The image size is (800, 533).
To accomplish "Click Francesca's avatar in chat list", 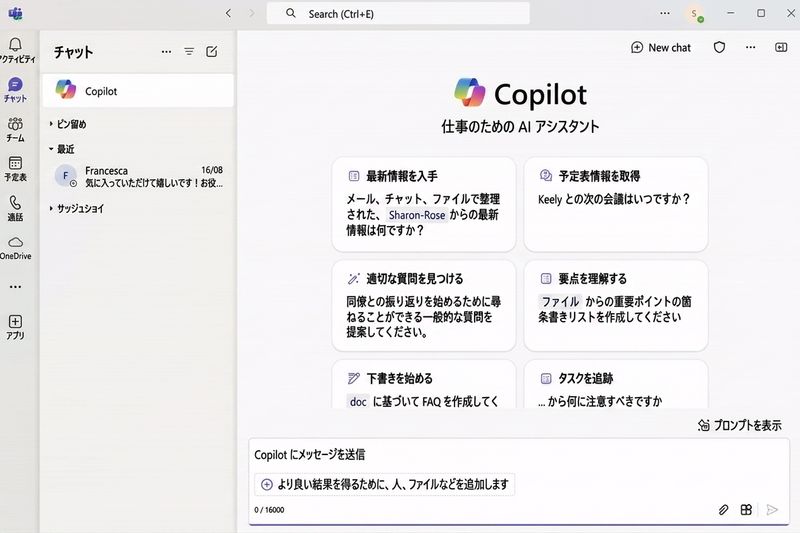I will point(65,176).
